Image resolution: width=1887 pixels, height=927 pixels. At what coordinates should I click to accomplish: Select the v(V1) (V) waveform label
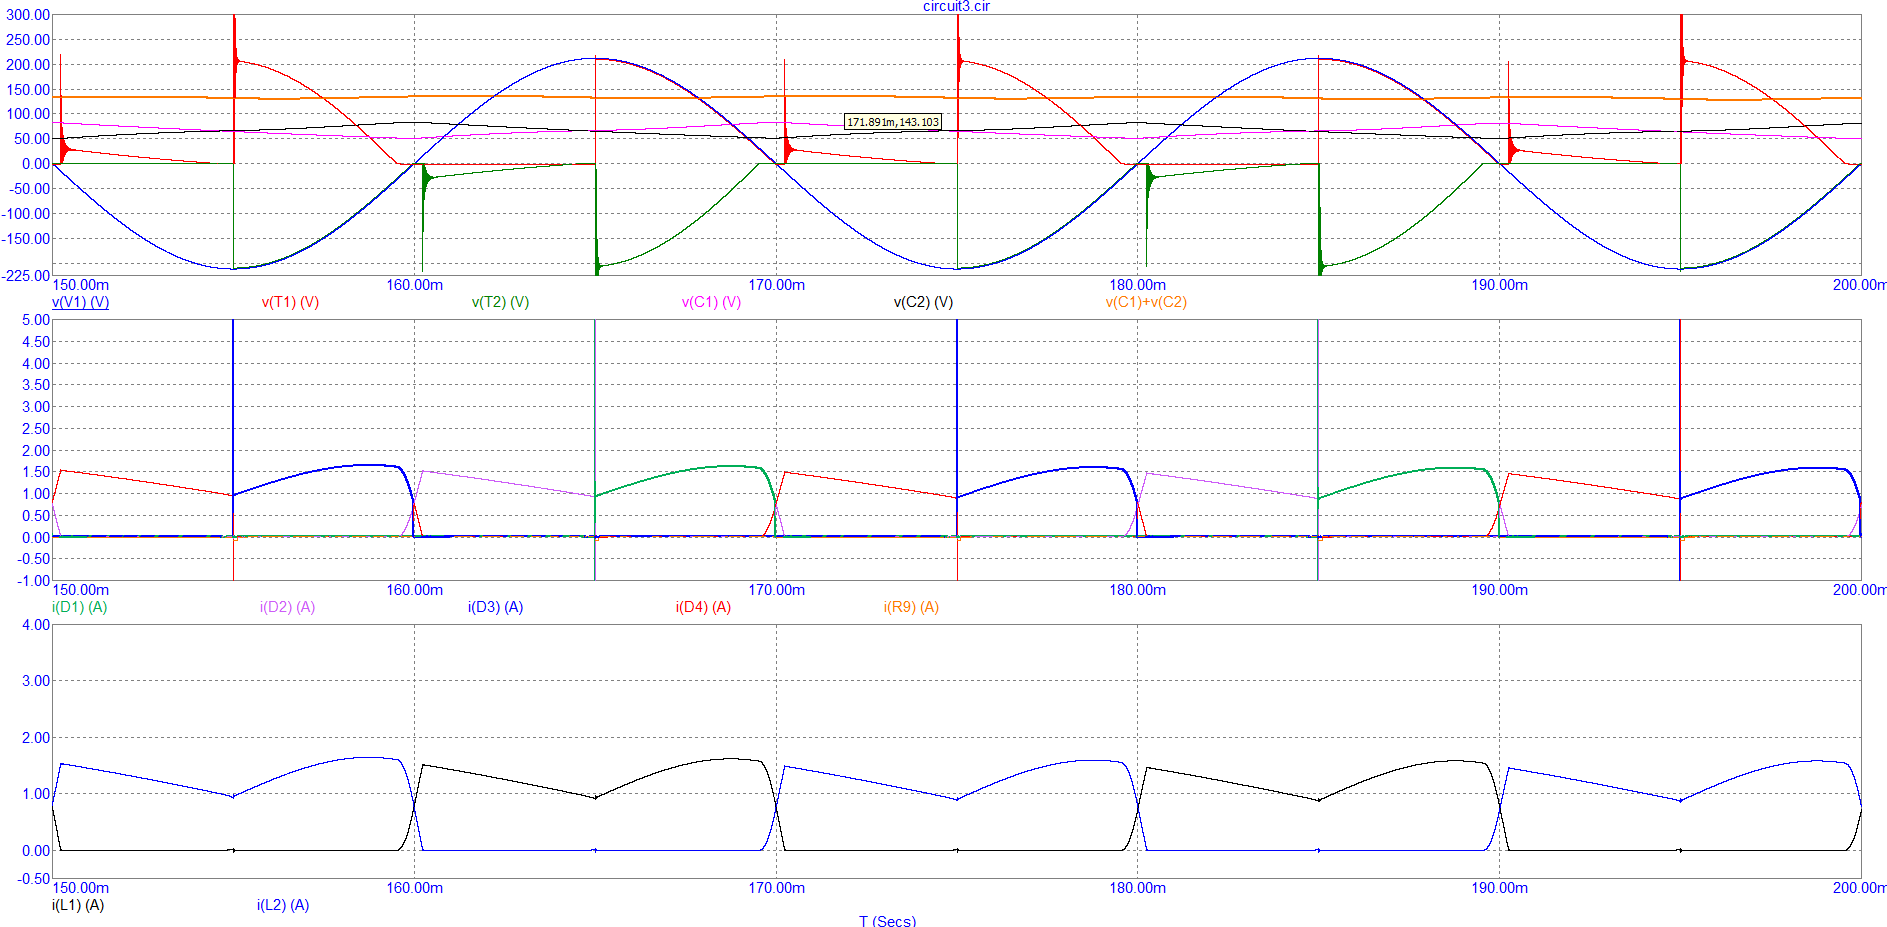(x=80, y=302)
